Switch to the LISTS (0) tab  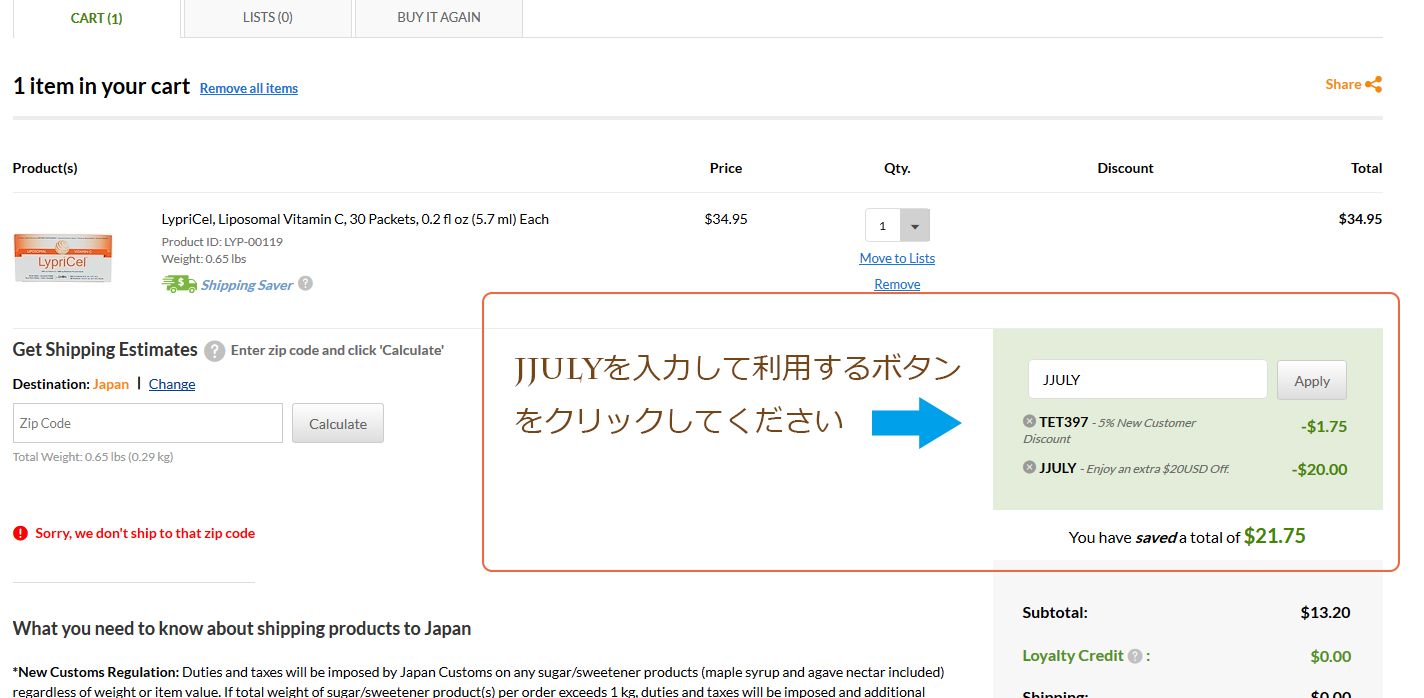268,18
